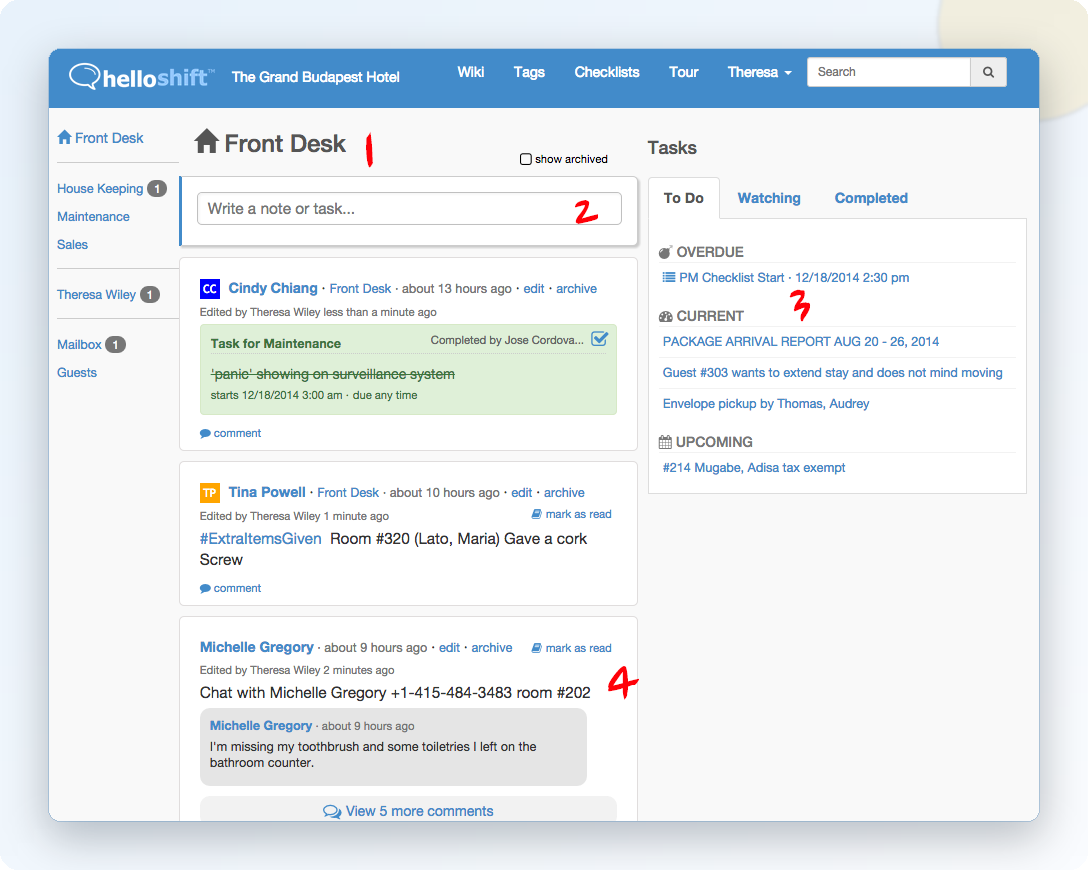Click Tina Powell's TP avatar
Viewport: 1088px width, 870px height.
pyautogui.click(x=210, y=493)
